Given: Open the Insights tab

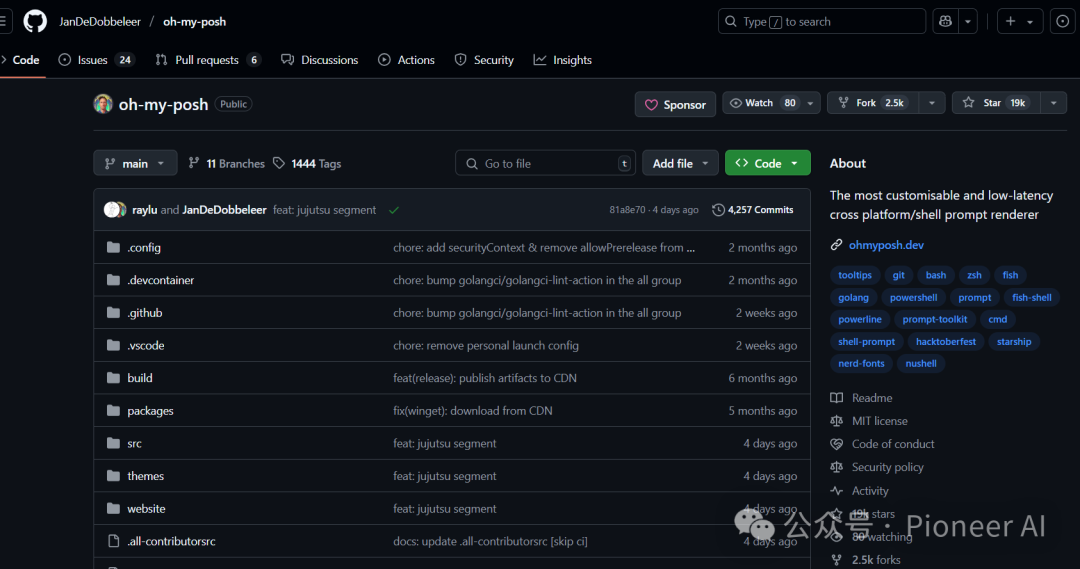Looking at the screenshot, I should 563,60.
